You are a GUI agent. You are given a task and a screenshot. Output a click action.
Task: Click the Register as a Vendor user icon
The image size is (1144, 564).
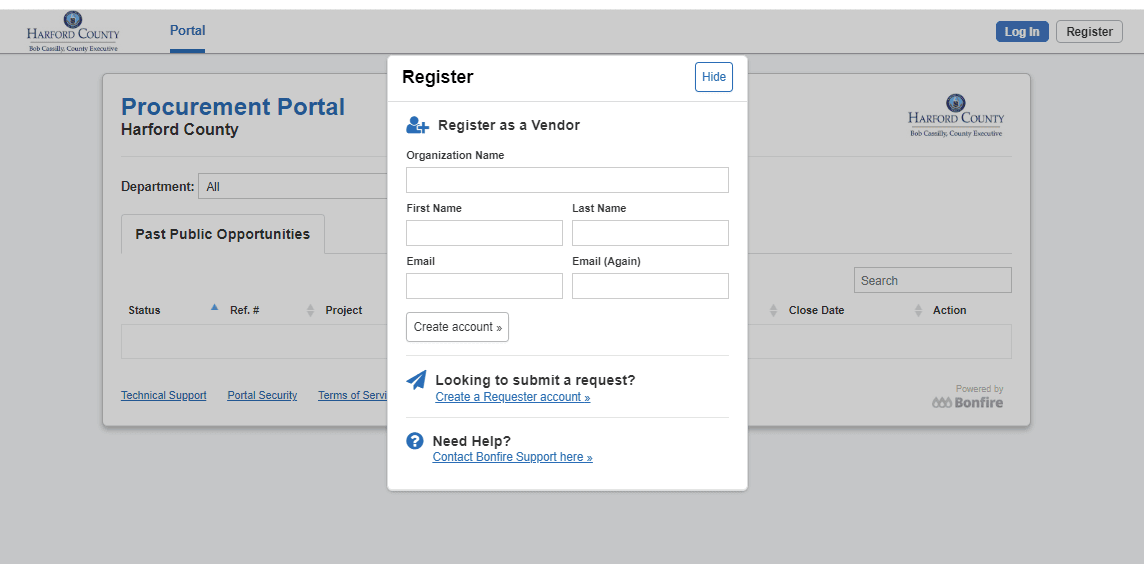[417, 125]
